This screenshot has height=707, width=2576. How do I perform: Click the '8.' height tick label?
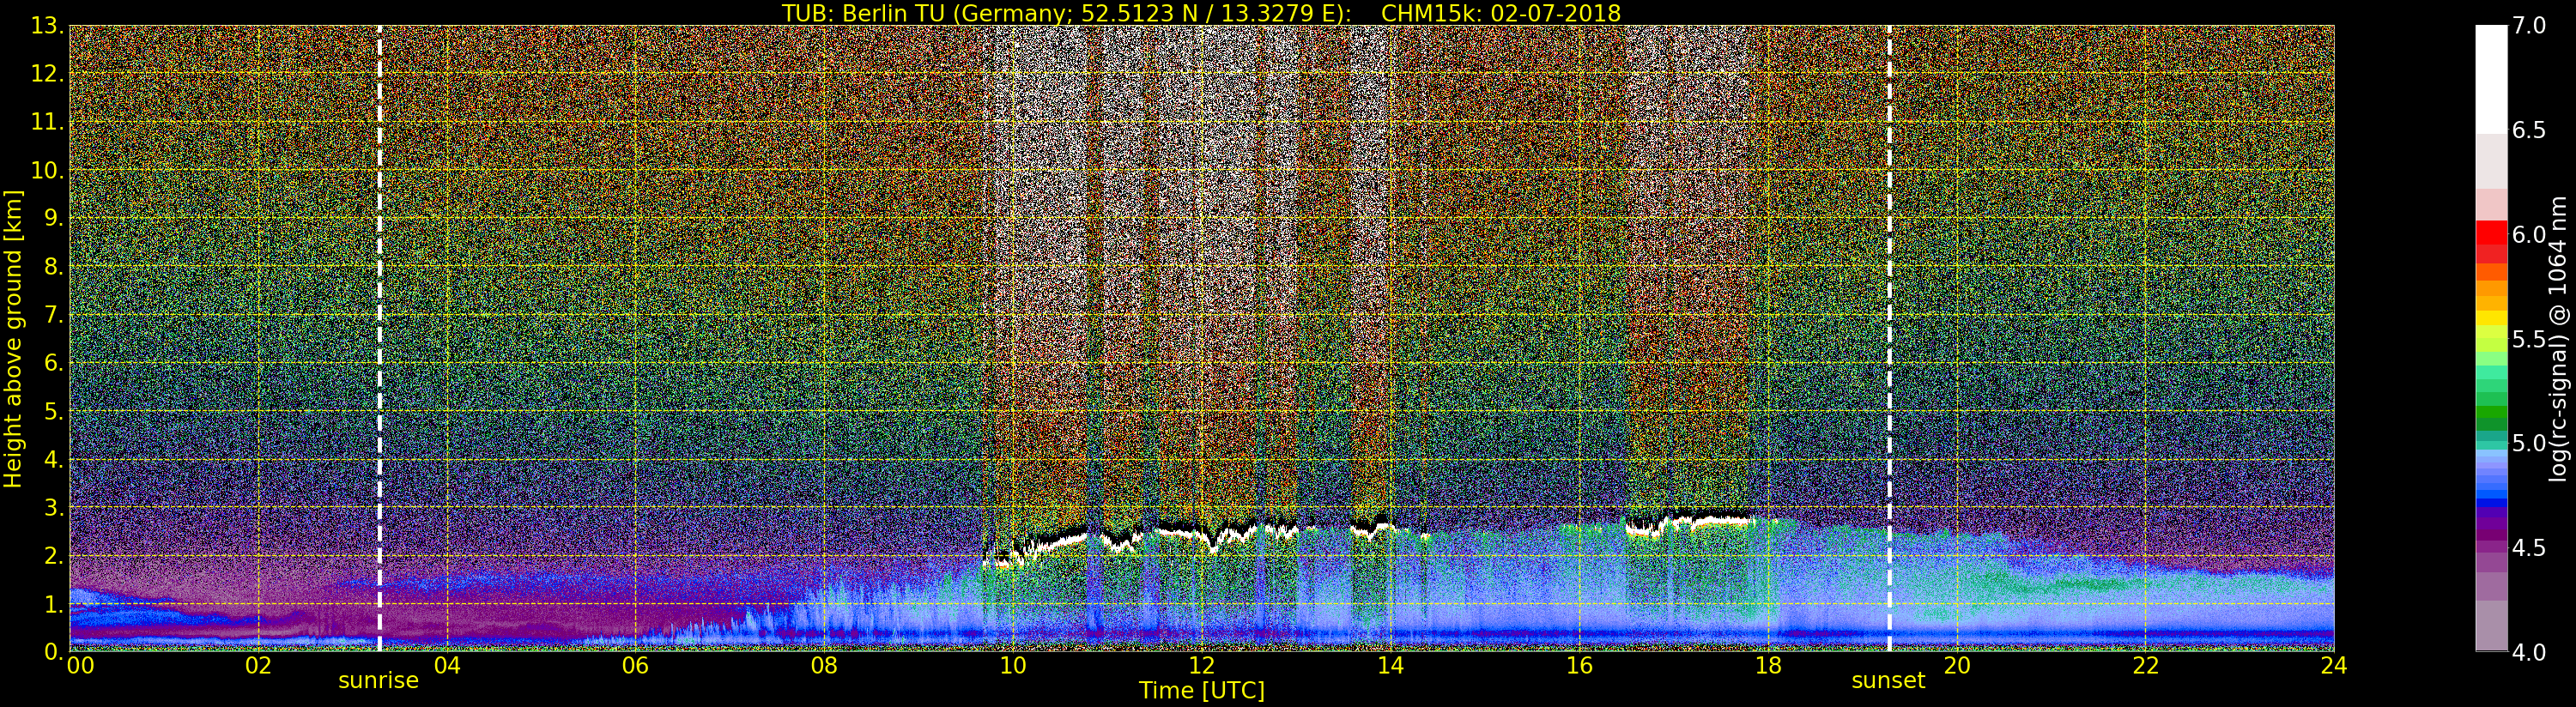coord(53,266)
